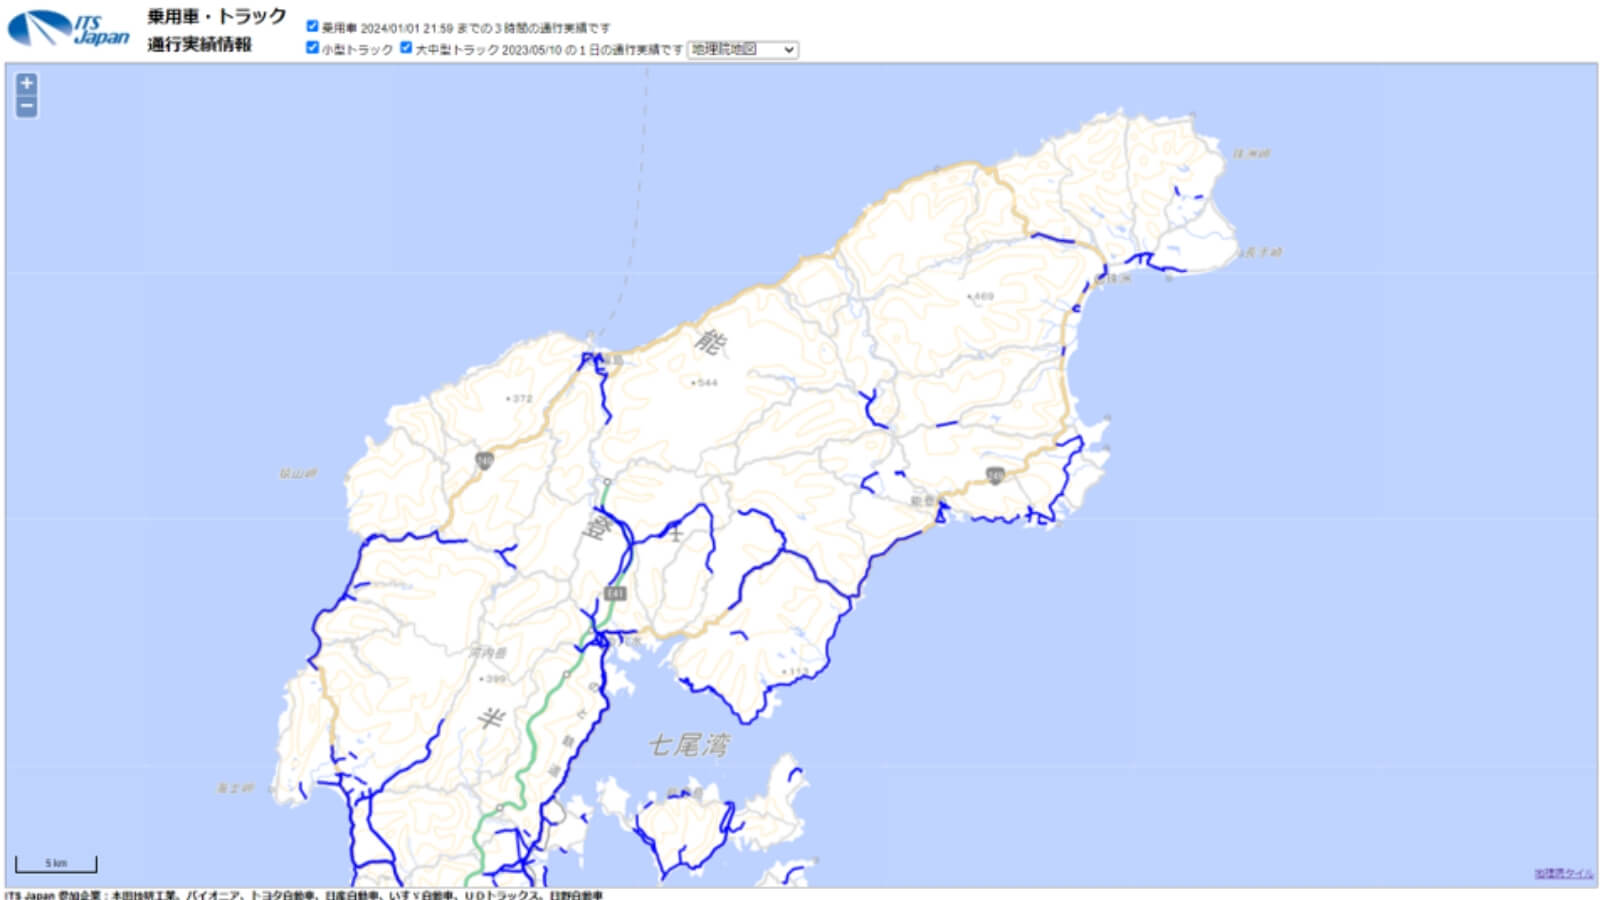Click the 能 character on the map
This screenshot has width=1600, height=900.
pyautogui.click(x=711, y=342)
